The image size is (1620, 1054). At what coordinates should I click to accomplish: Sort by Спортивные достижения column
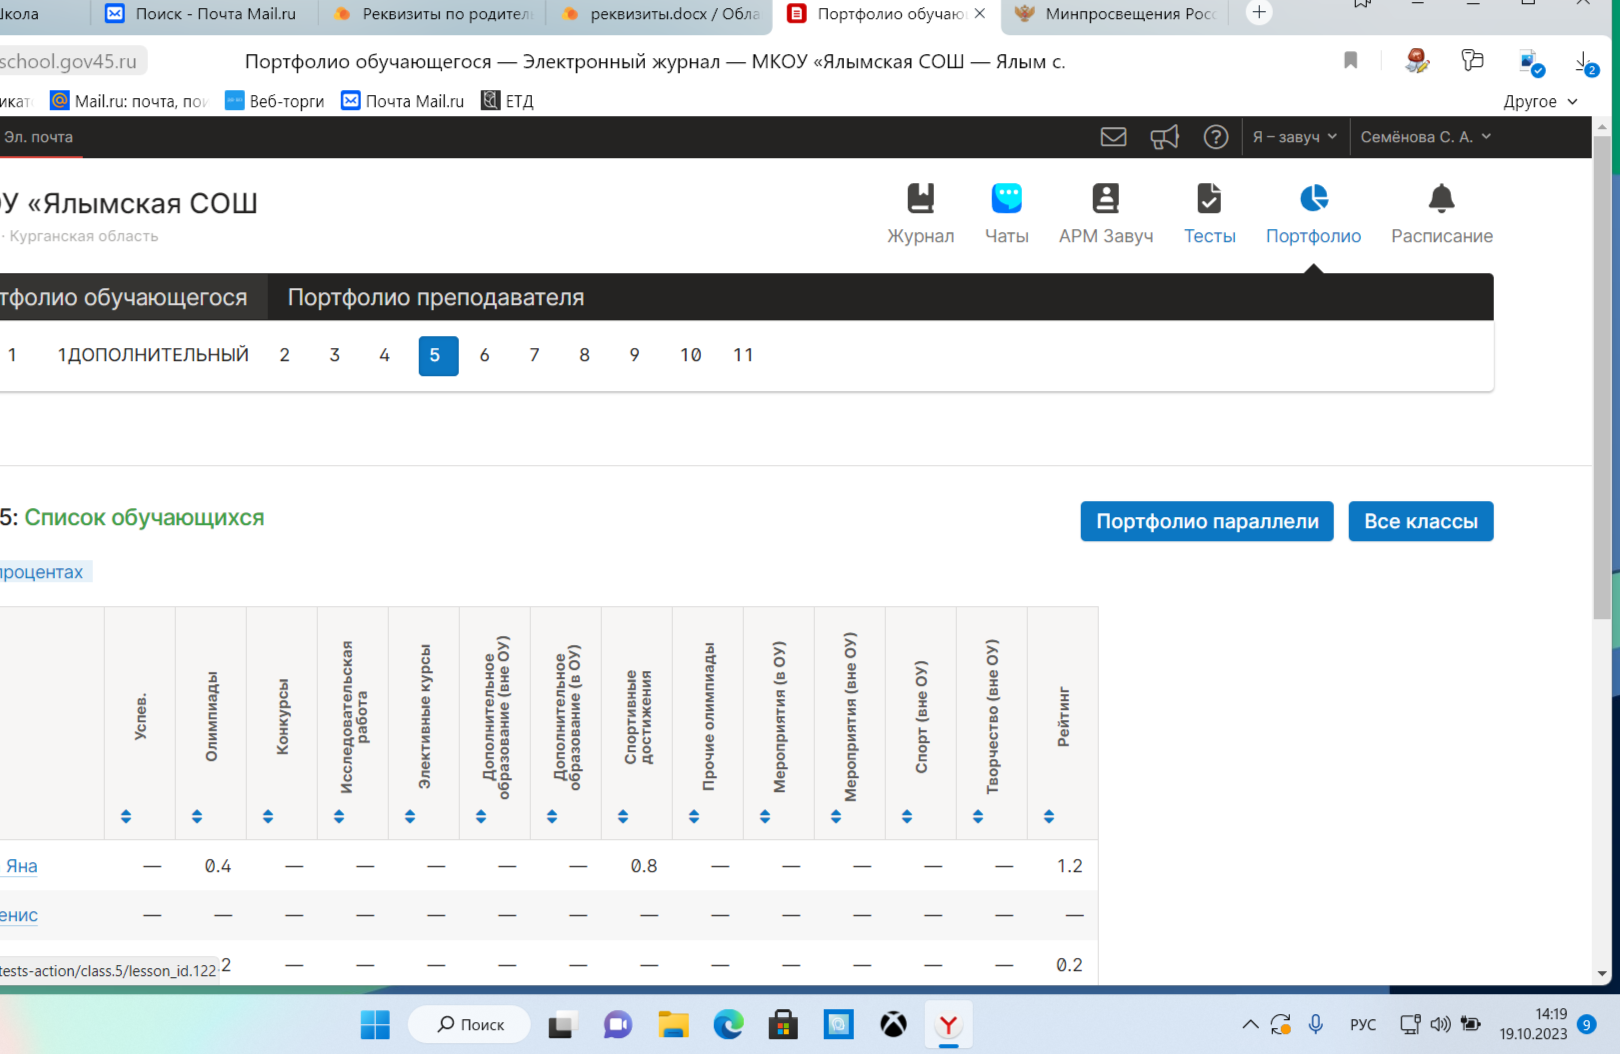[x=623, y=816]
